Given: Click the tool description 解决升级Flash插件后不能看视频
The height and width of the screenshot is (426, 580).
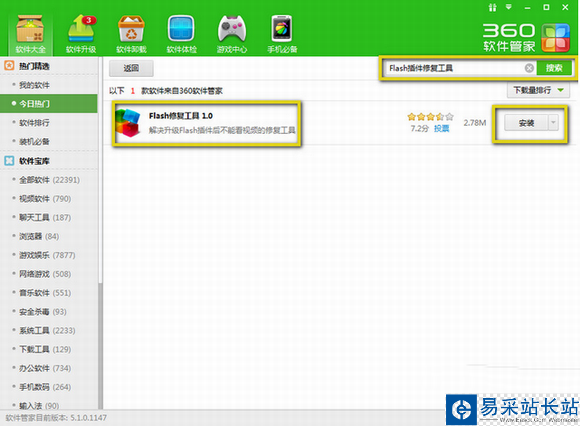Looking at the screenshot, I should click(x=222, y=130).
